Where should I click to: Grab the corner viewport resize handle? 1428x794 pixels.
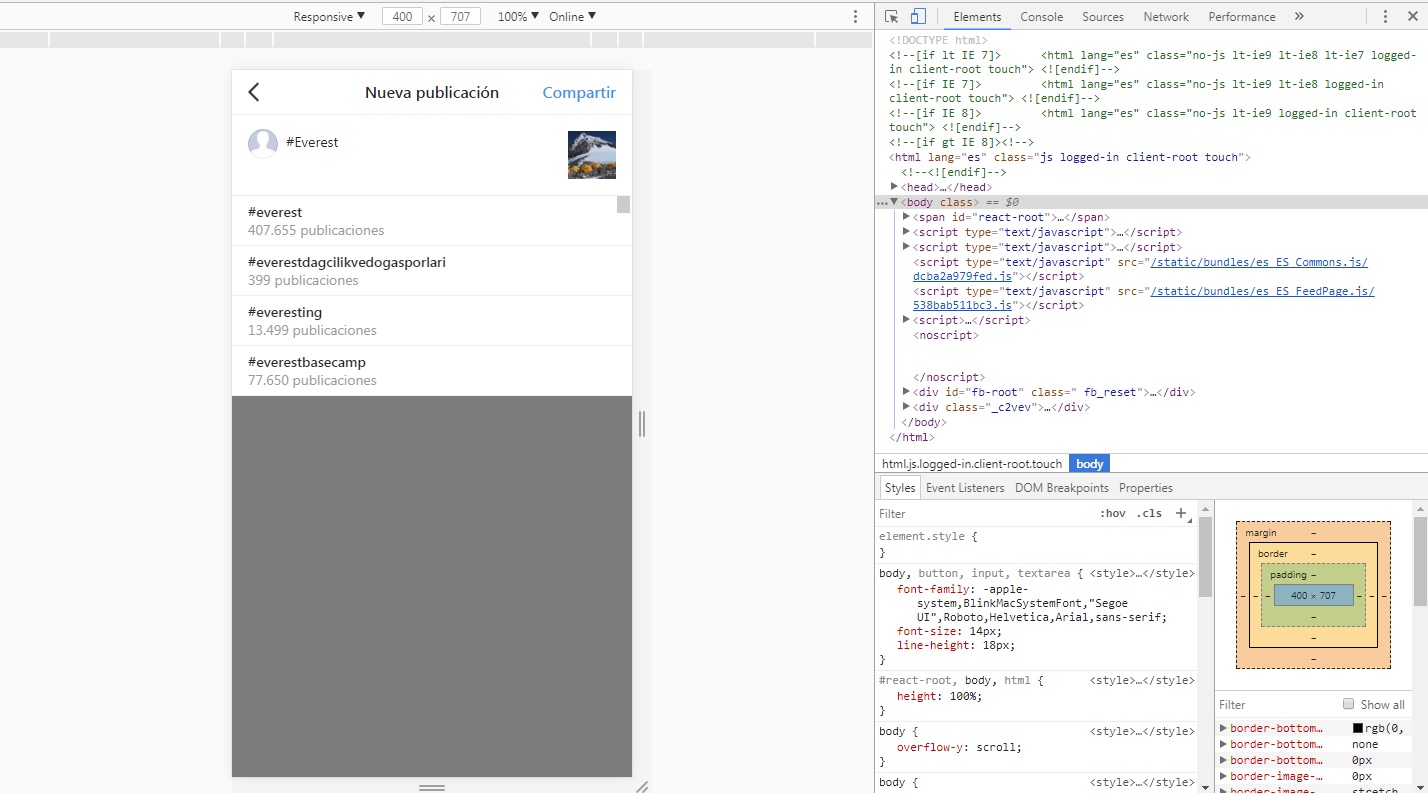(x=642, y=787)
